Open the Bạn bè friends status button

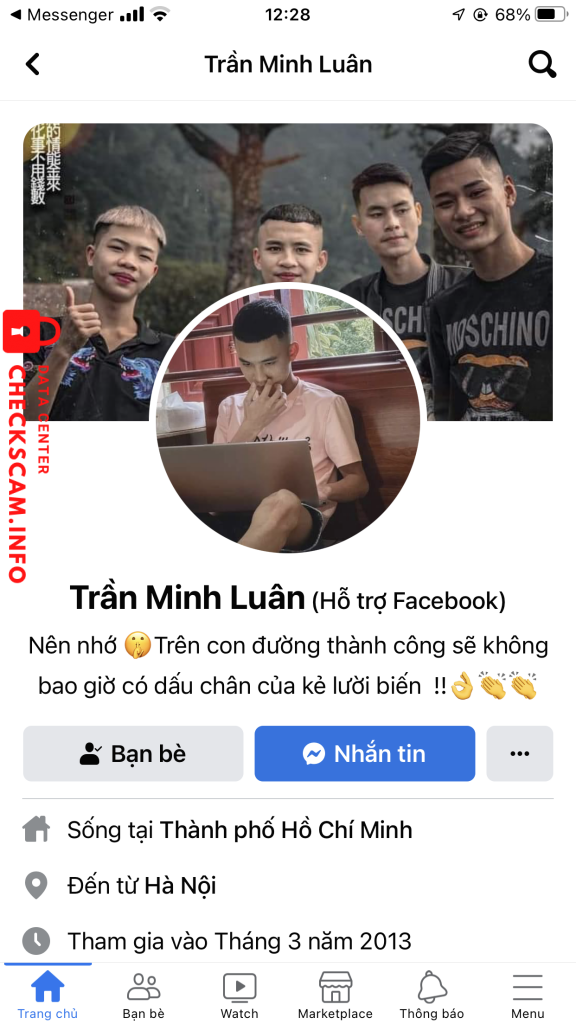[x=133, y=754]
